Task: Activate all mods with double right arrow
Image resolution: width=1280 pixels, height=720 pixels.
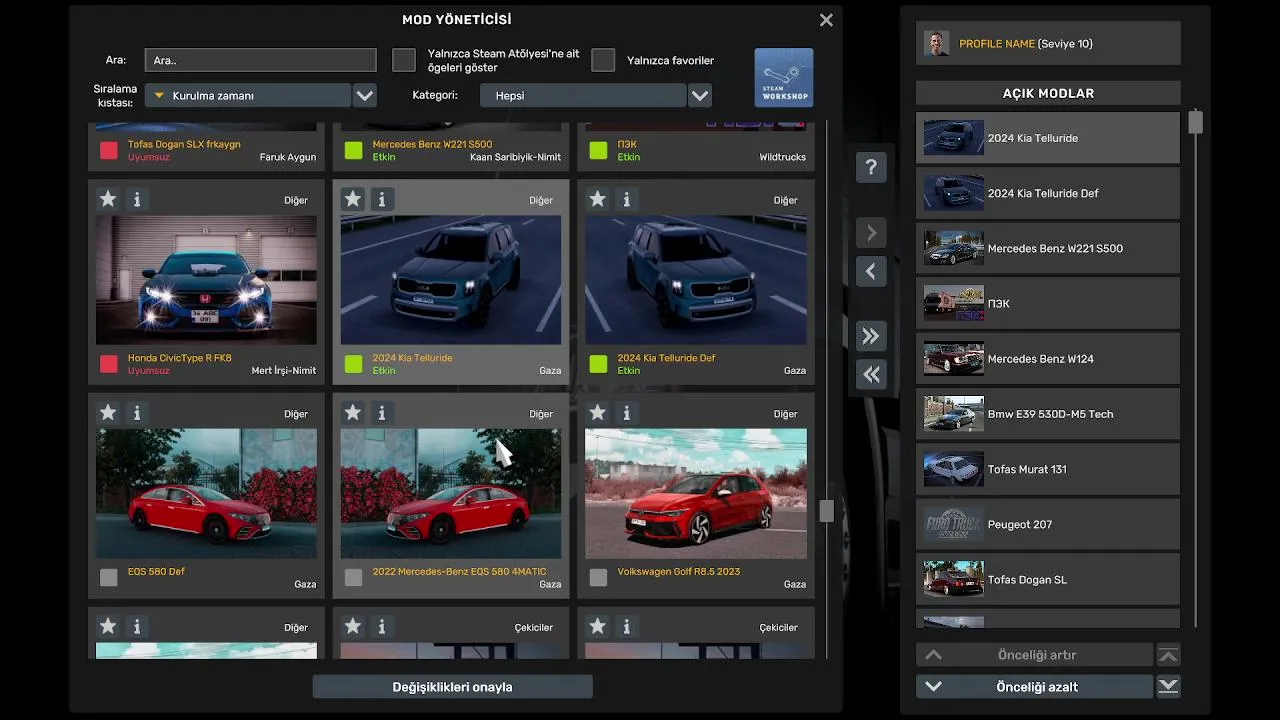Action: (x=871, y=336)
